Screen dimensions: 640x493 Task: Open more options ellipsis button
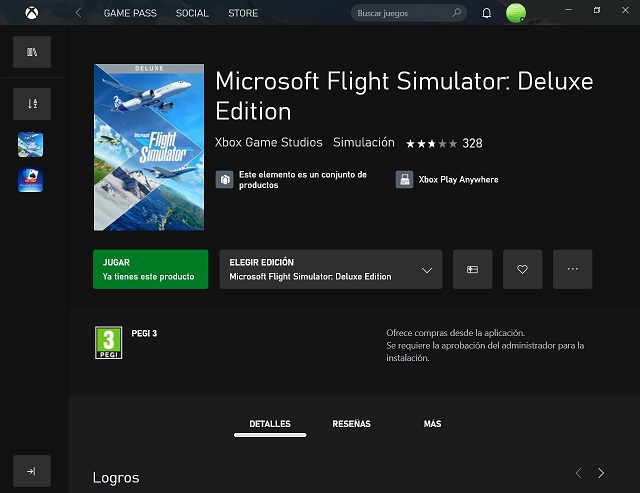pyautogui.click(x=573, y=269)
